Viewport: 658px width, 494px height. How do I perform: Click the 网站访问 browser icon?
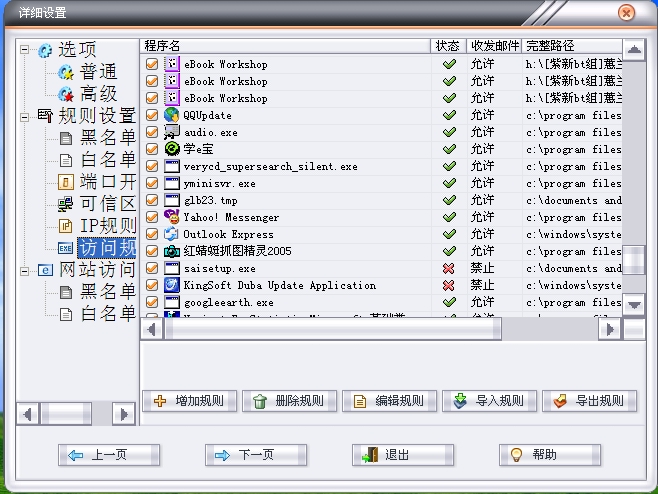(x=45, y=270)
